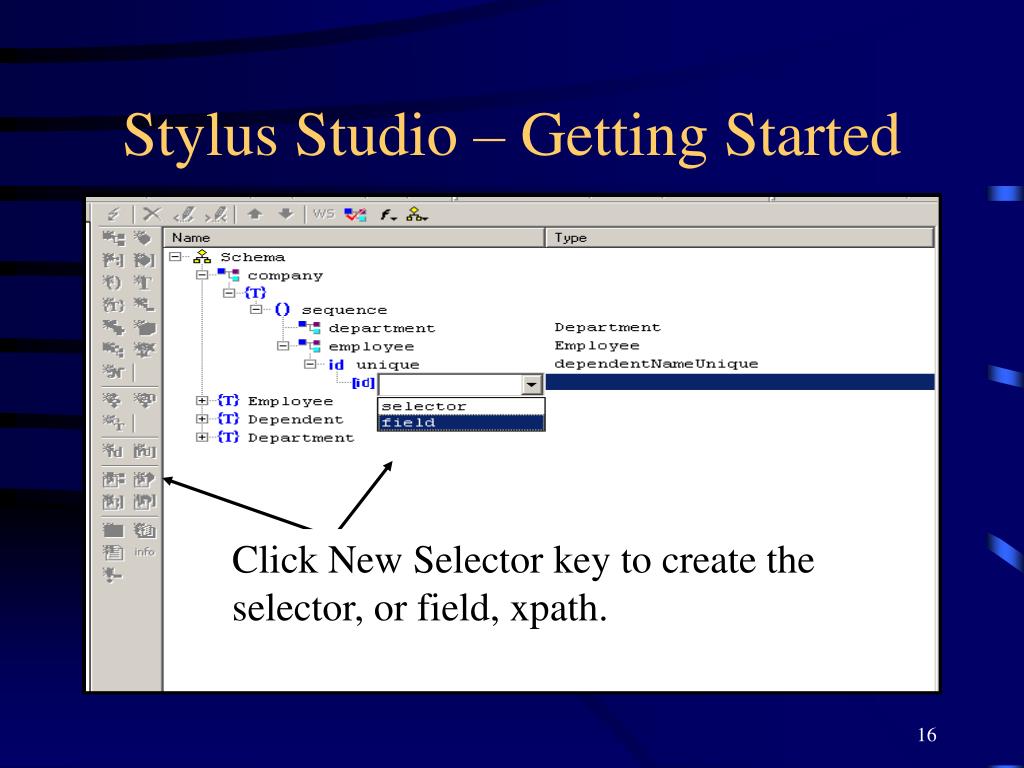Image resolution: width=1024 pixels, height=768 pixels.
Task: Click the sidebar icon with small subscript T
Action: (114, 423)
